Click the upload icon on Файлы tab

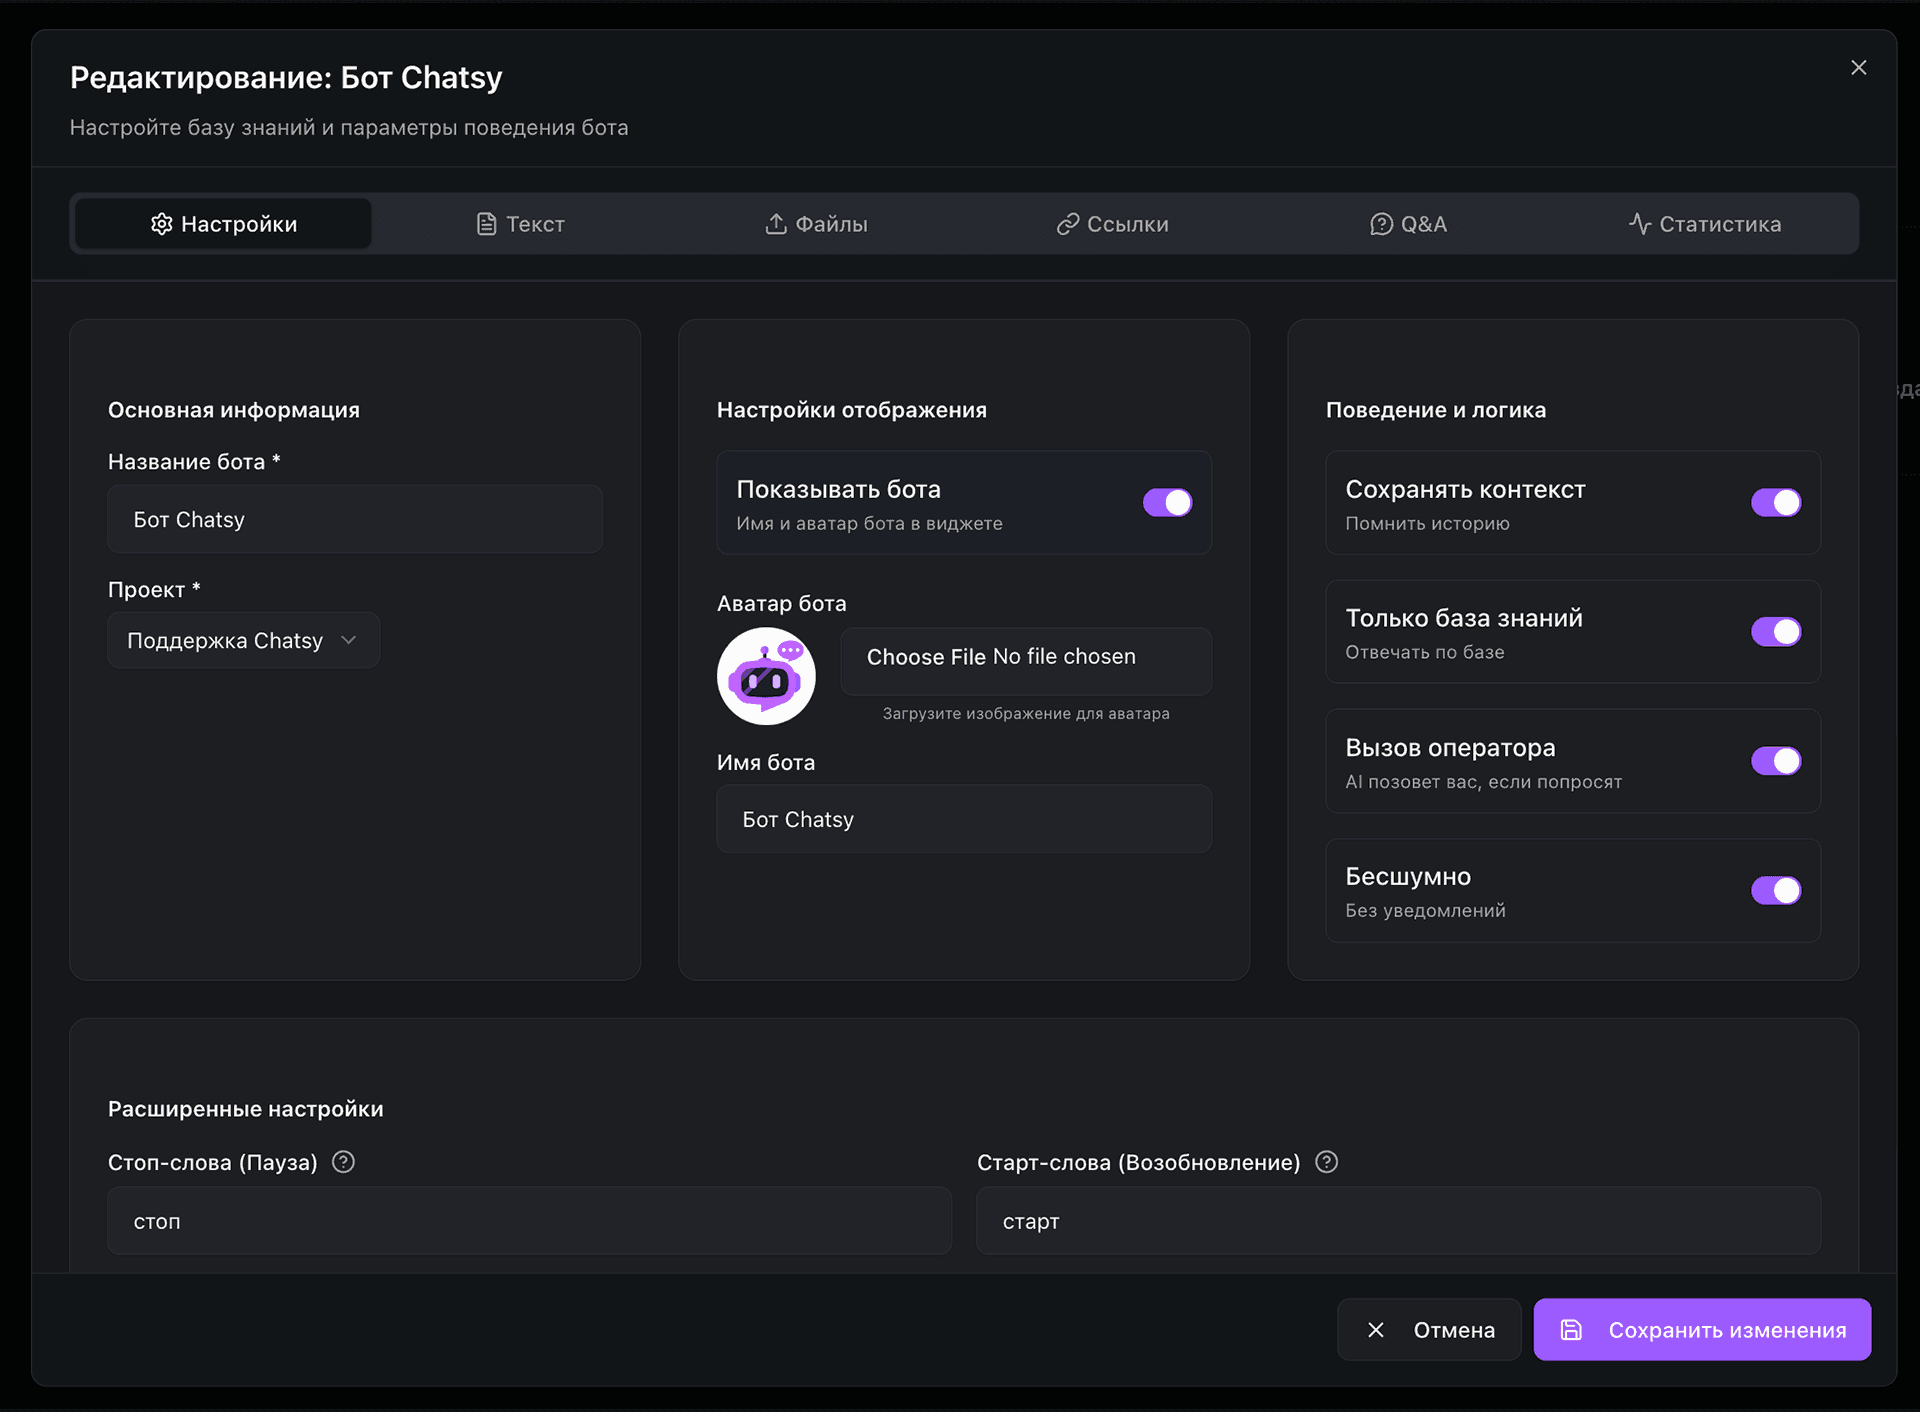776,224
